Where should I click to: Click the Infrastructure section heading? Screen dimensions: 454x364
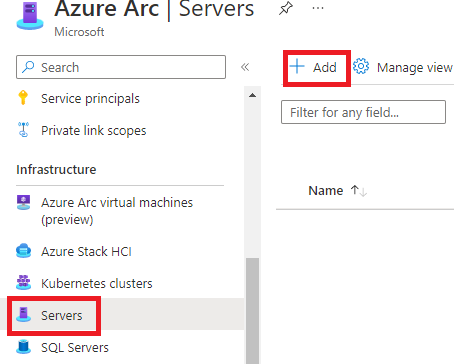56,169
